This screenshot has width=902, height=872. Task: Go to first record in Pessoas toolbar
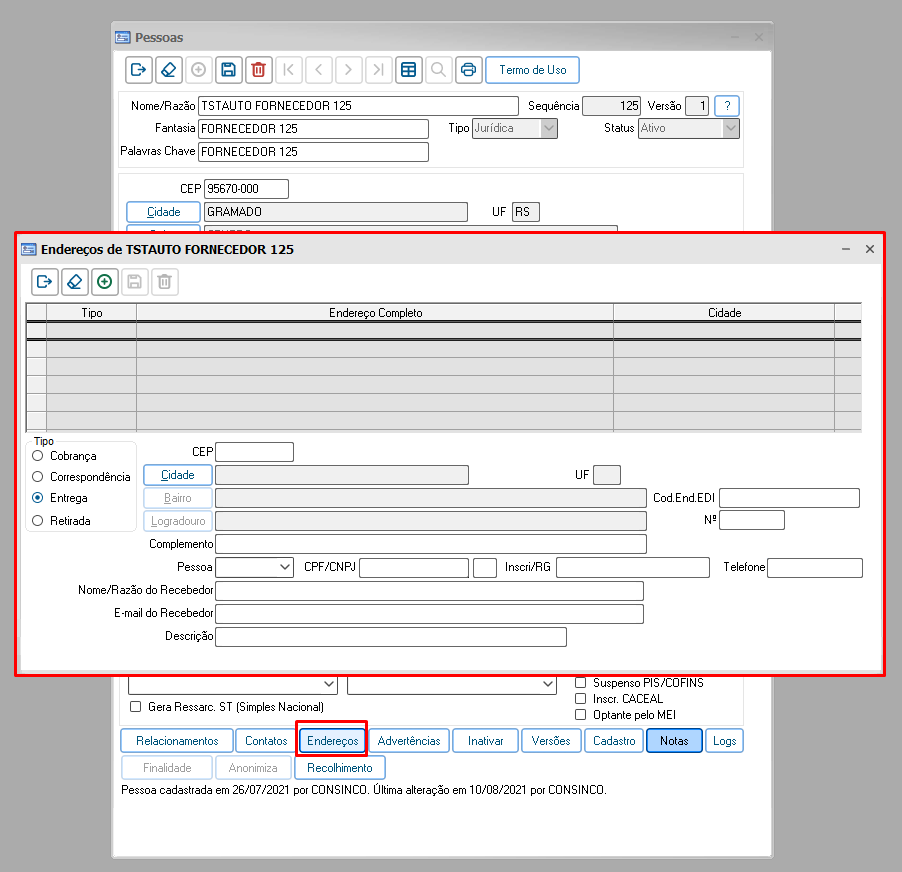coord(289,70)
